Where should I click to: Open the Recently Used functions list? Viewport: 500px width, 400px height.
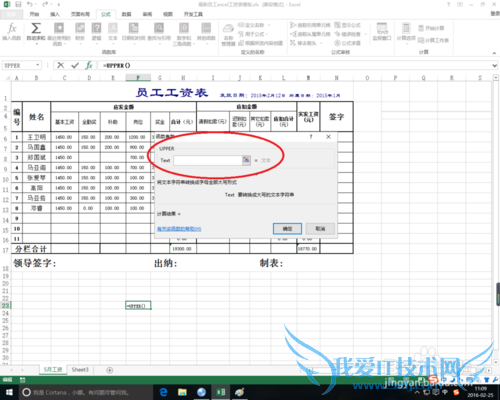[x=59, y=33]
